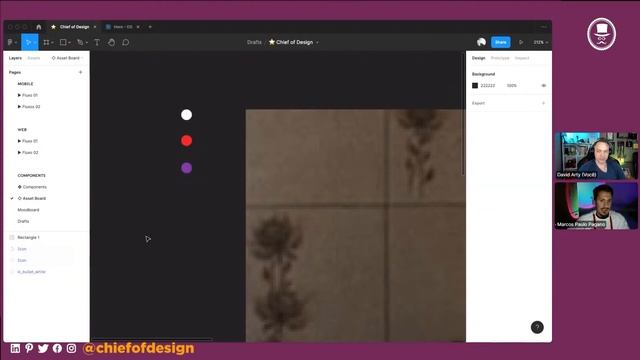Open the Moodboard page
Image resolution: width=640 pixels, height=360 pixels.
click(28, 210)
